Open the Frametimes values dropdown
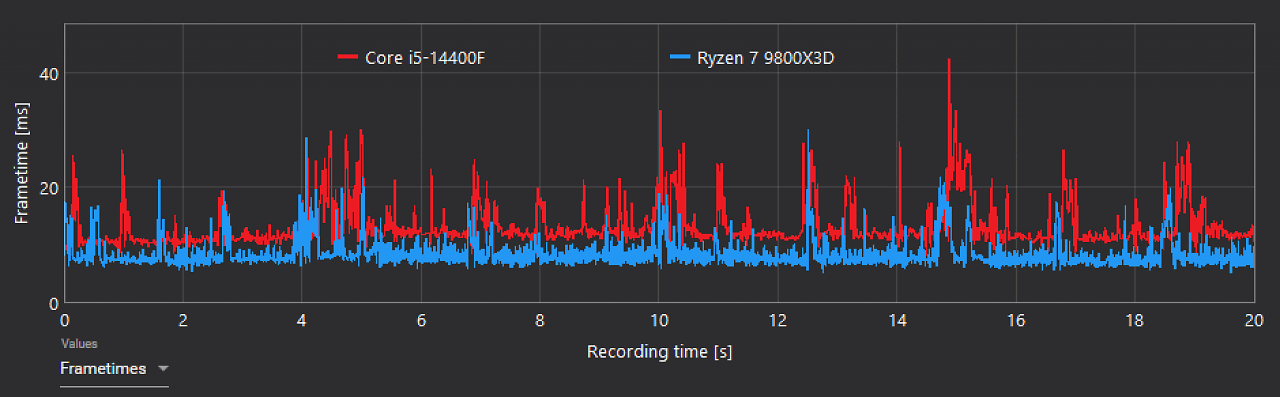The width and height of the screenshot is (1280, 397). [x=114, y=369]
